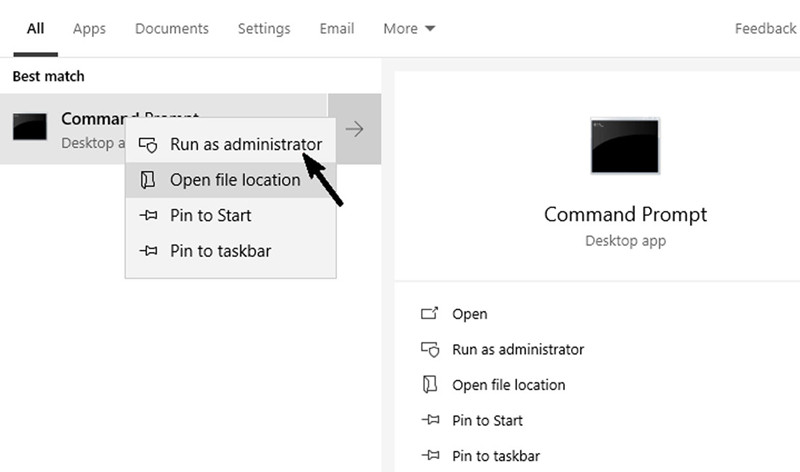Click the Pin to Start icon in right pane

[430, 420]
